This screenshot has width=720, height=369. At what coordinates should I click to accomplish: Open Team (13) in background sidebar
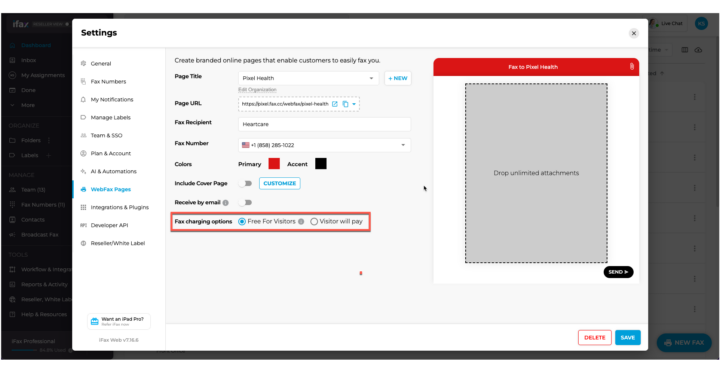point(33,190)
